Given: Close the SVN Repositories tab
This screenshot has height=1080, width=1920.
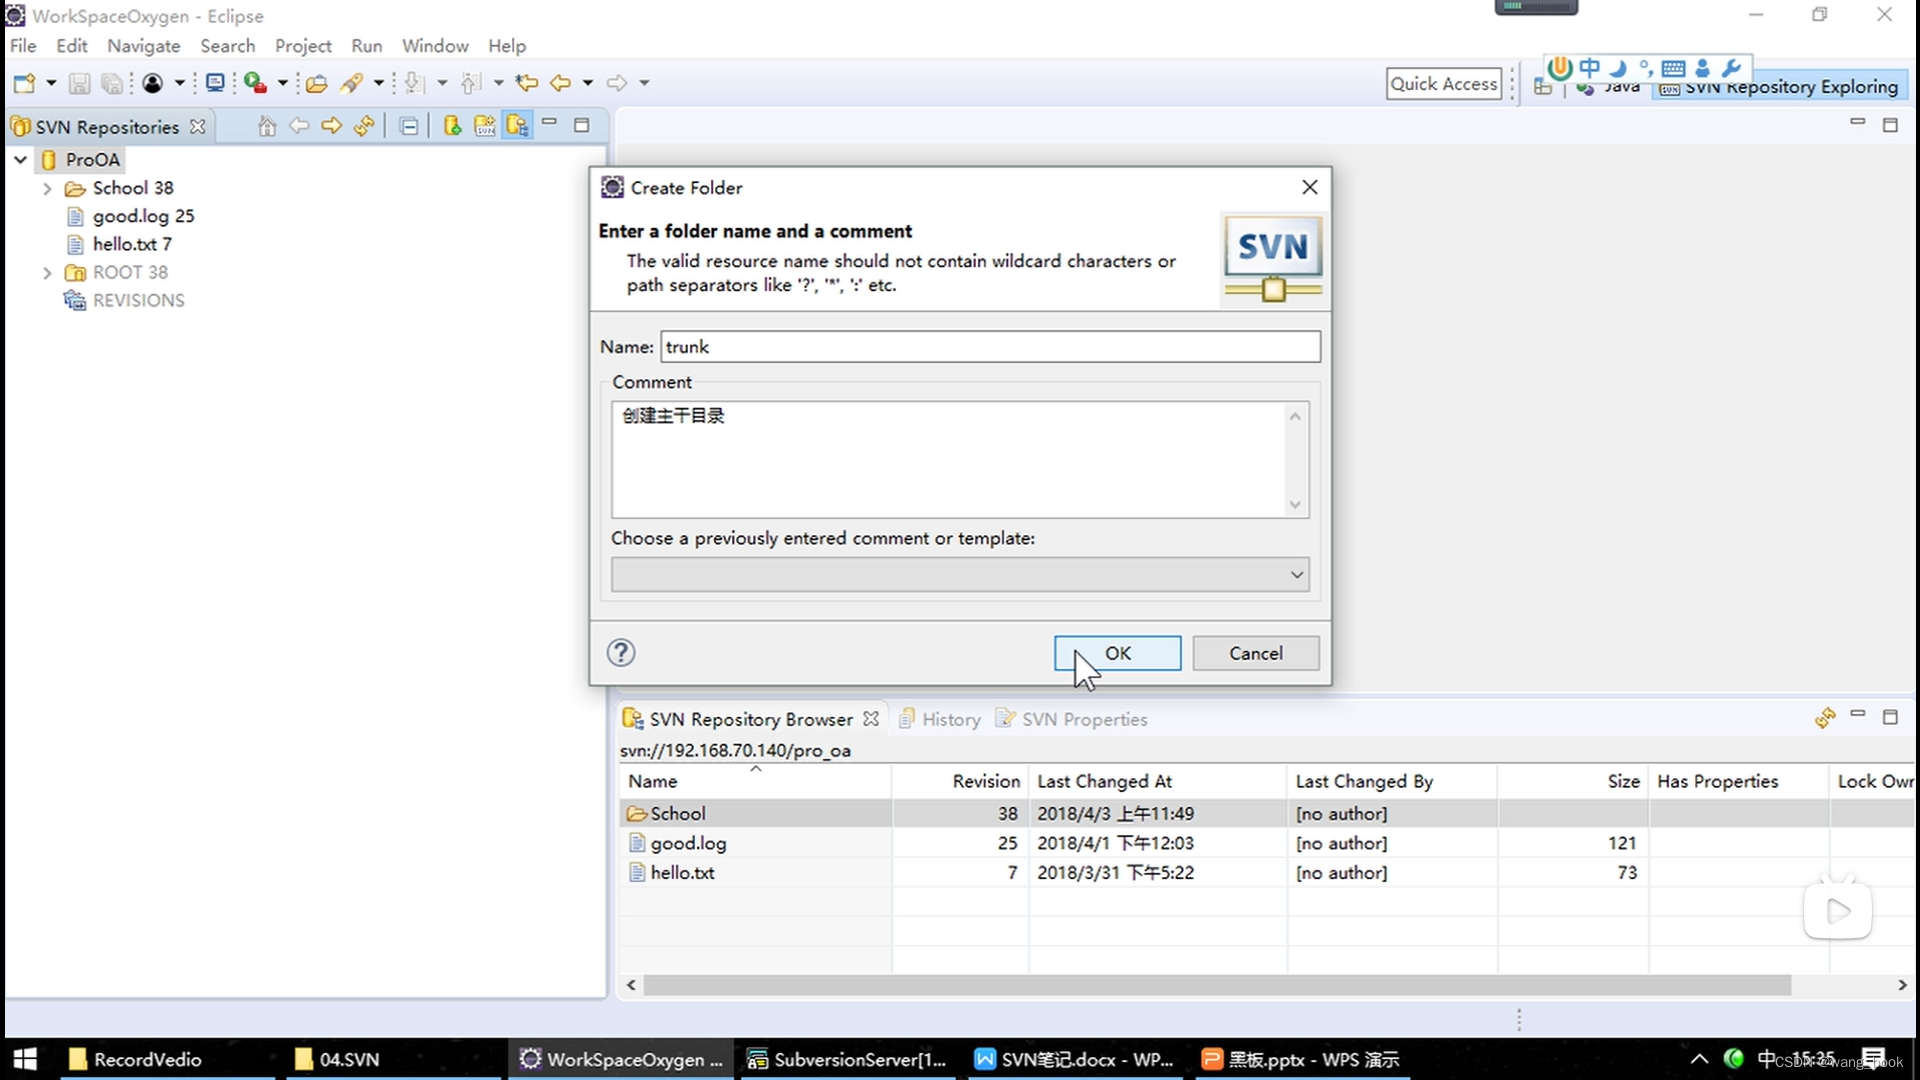Looking at the screenshot, I should pyautogui.click(x=198, y=127).
